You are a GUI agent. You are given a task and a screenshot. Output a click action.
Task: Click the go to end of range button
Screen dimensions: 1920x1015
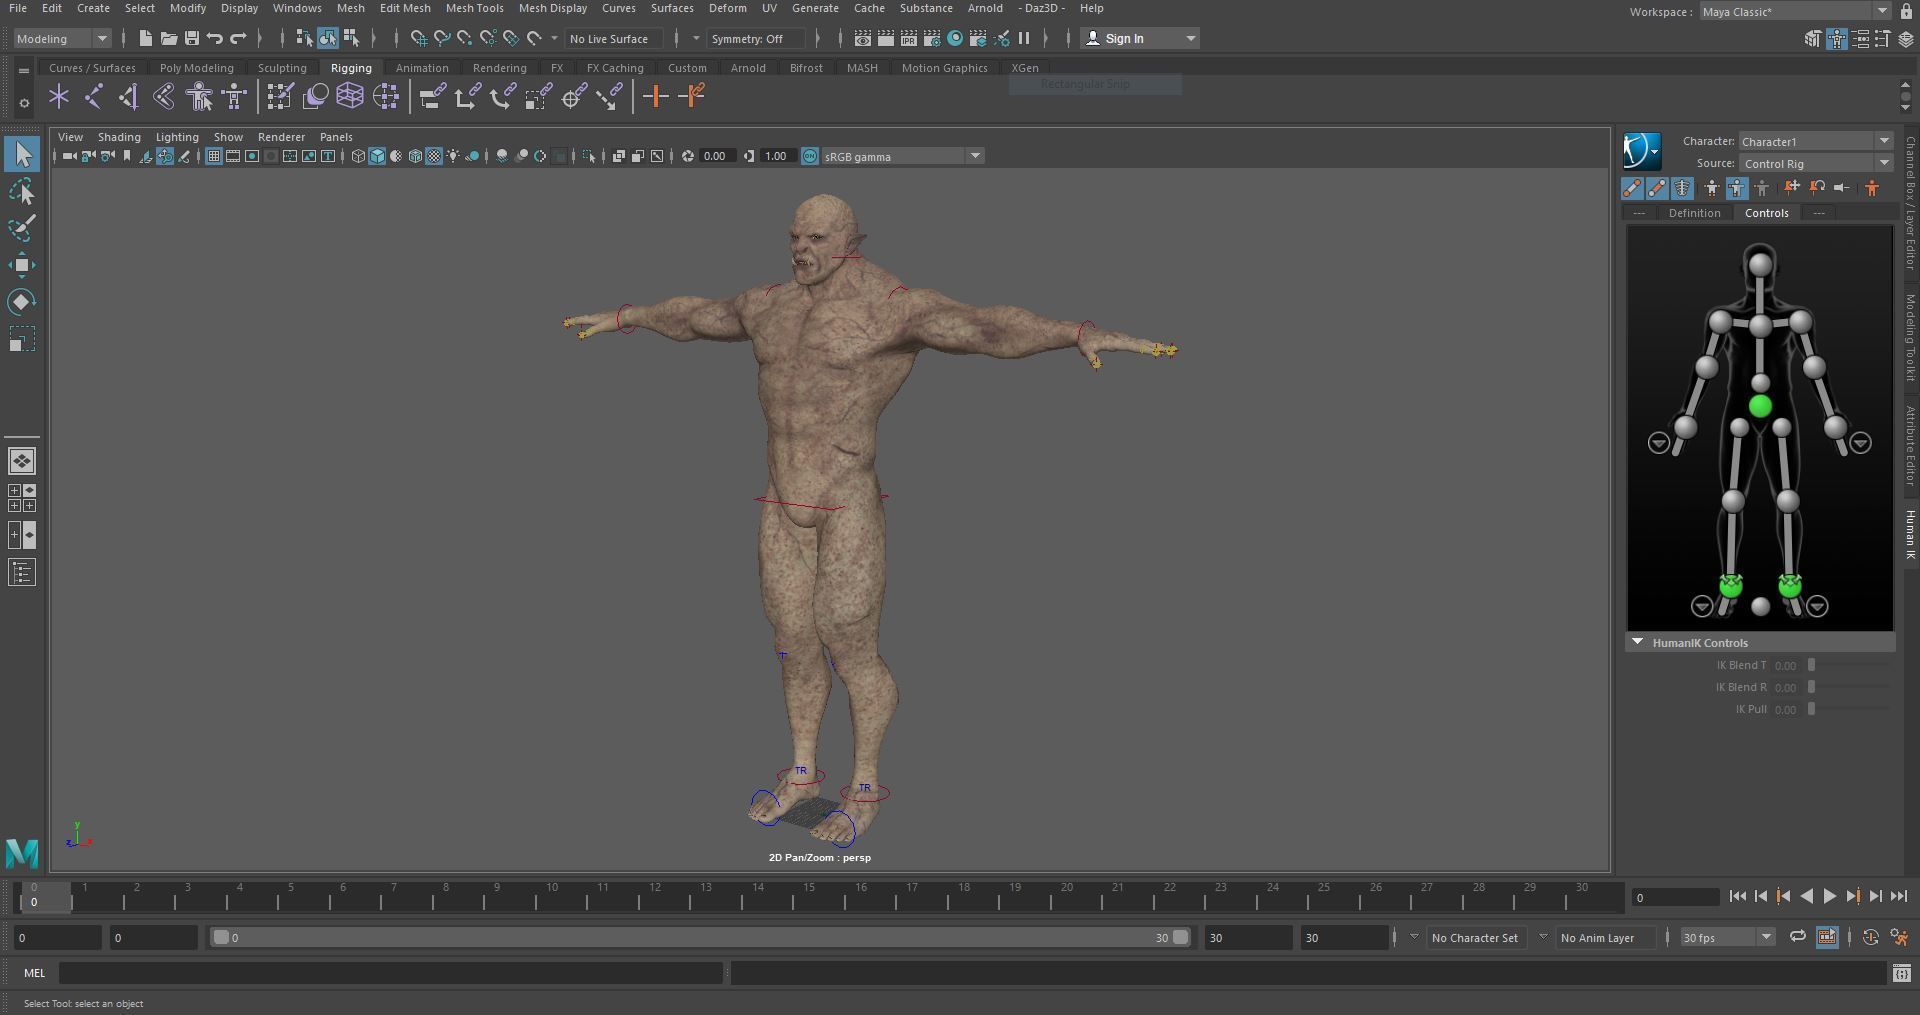click(1899, 897)
